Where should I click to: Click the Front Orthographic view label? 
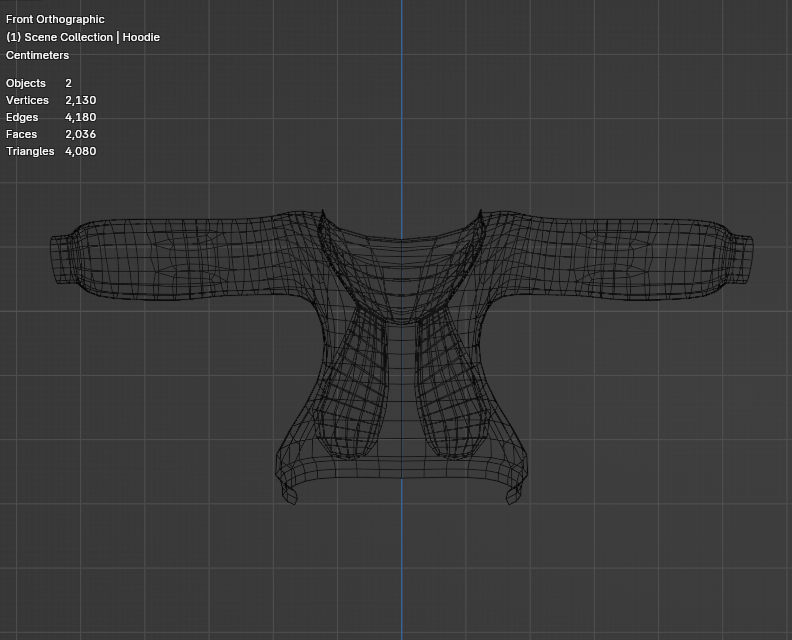click(x=55, y=19)
